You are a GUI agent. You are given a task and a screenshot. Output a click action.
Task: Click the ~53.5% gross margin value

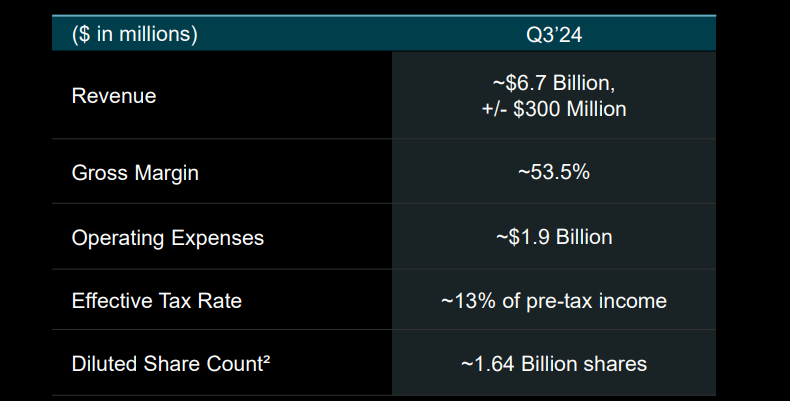click(x=554, y=172)
